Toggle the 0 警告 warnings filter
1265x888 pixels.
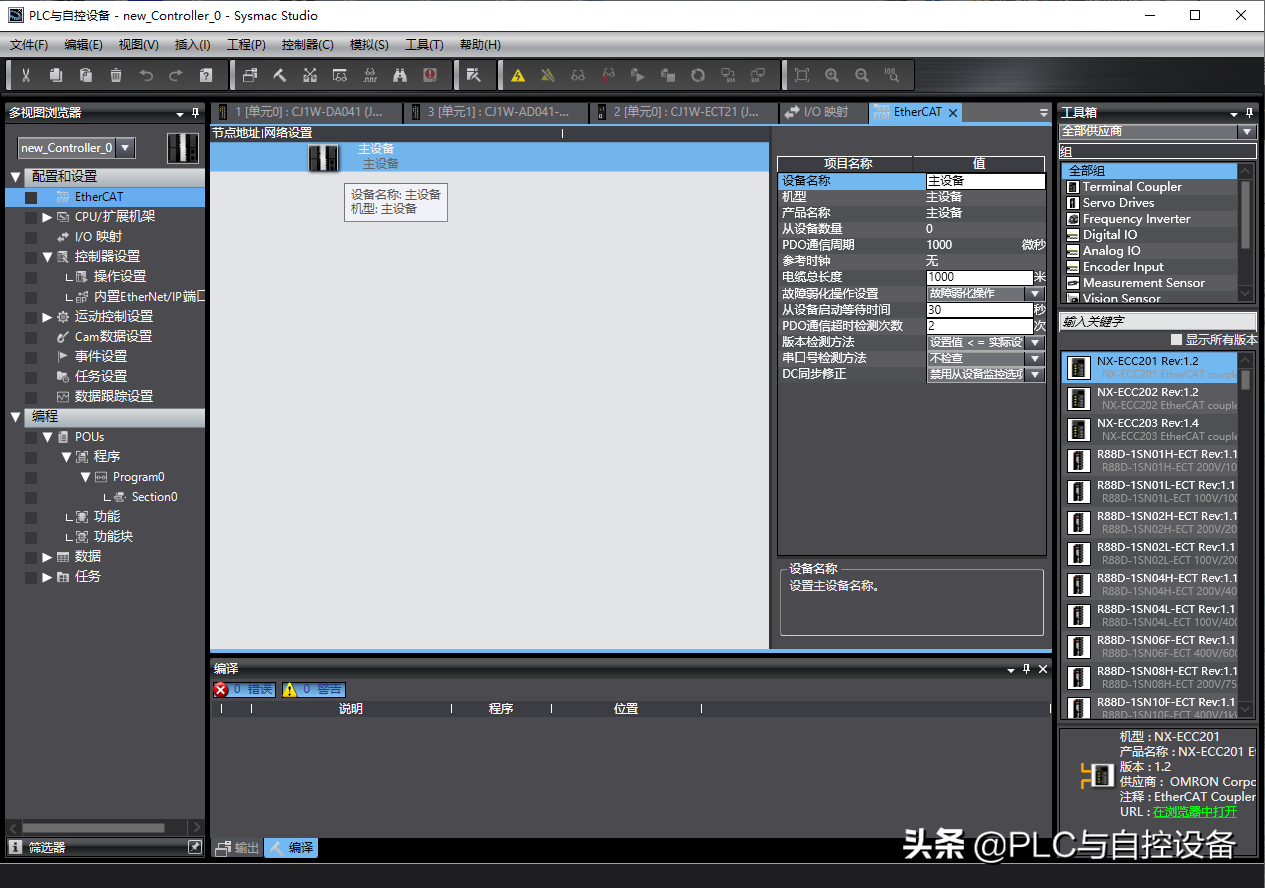tap(313, 689)
